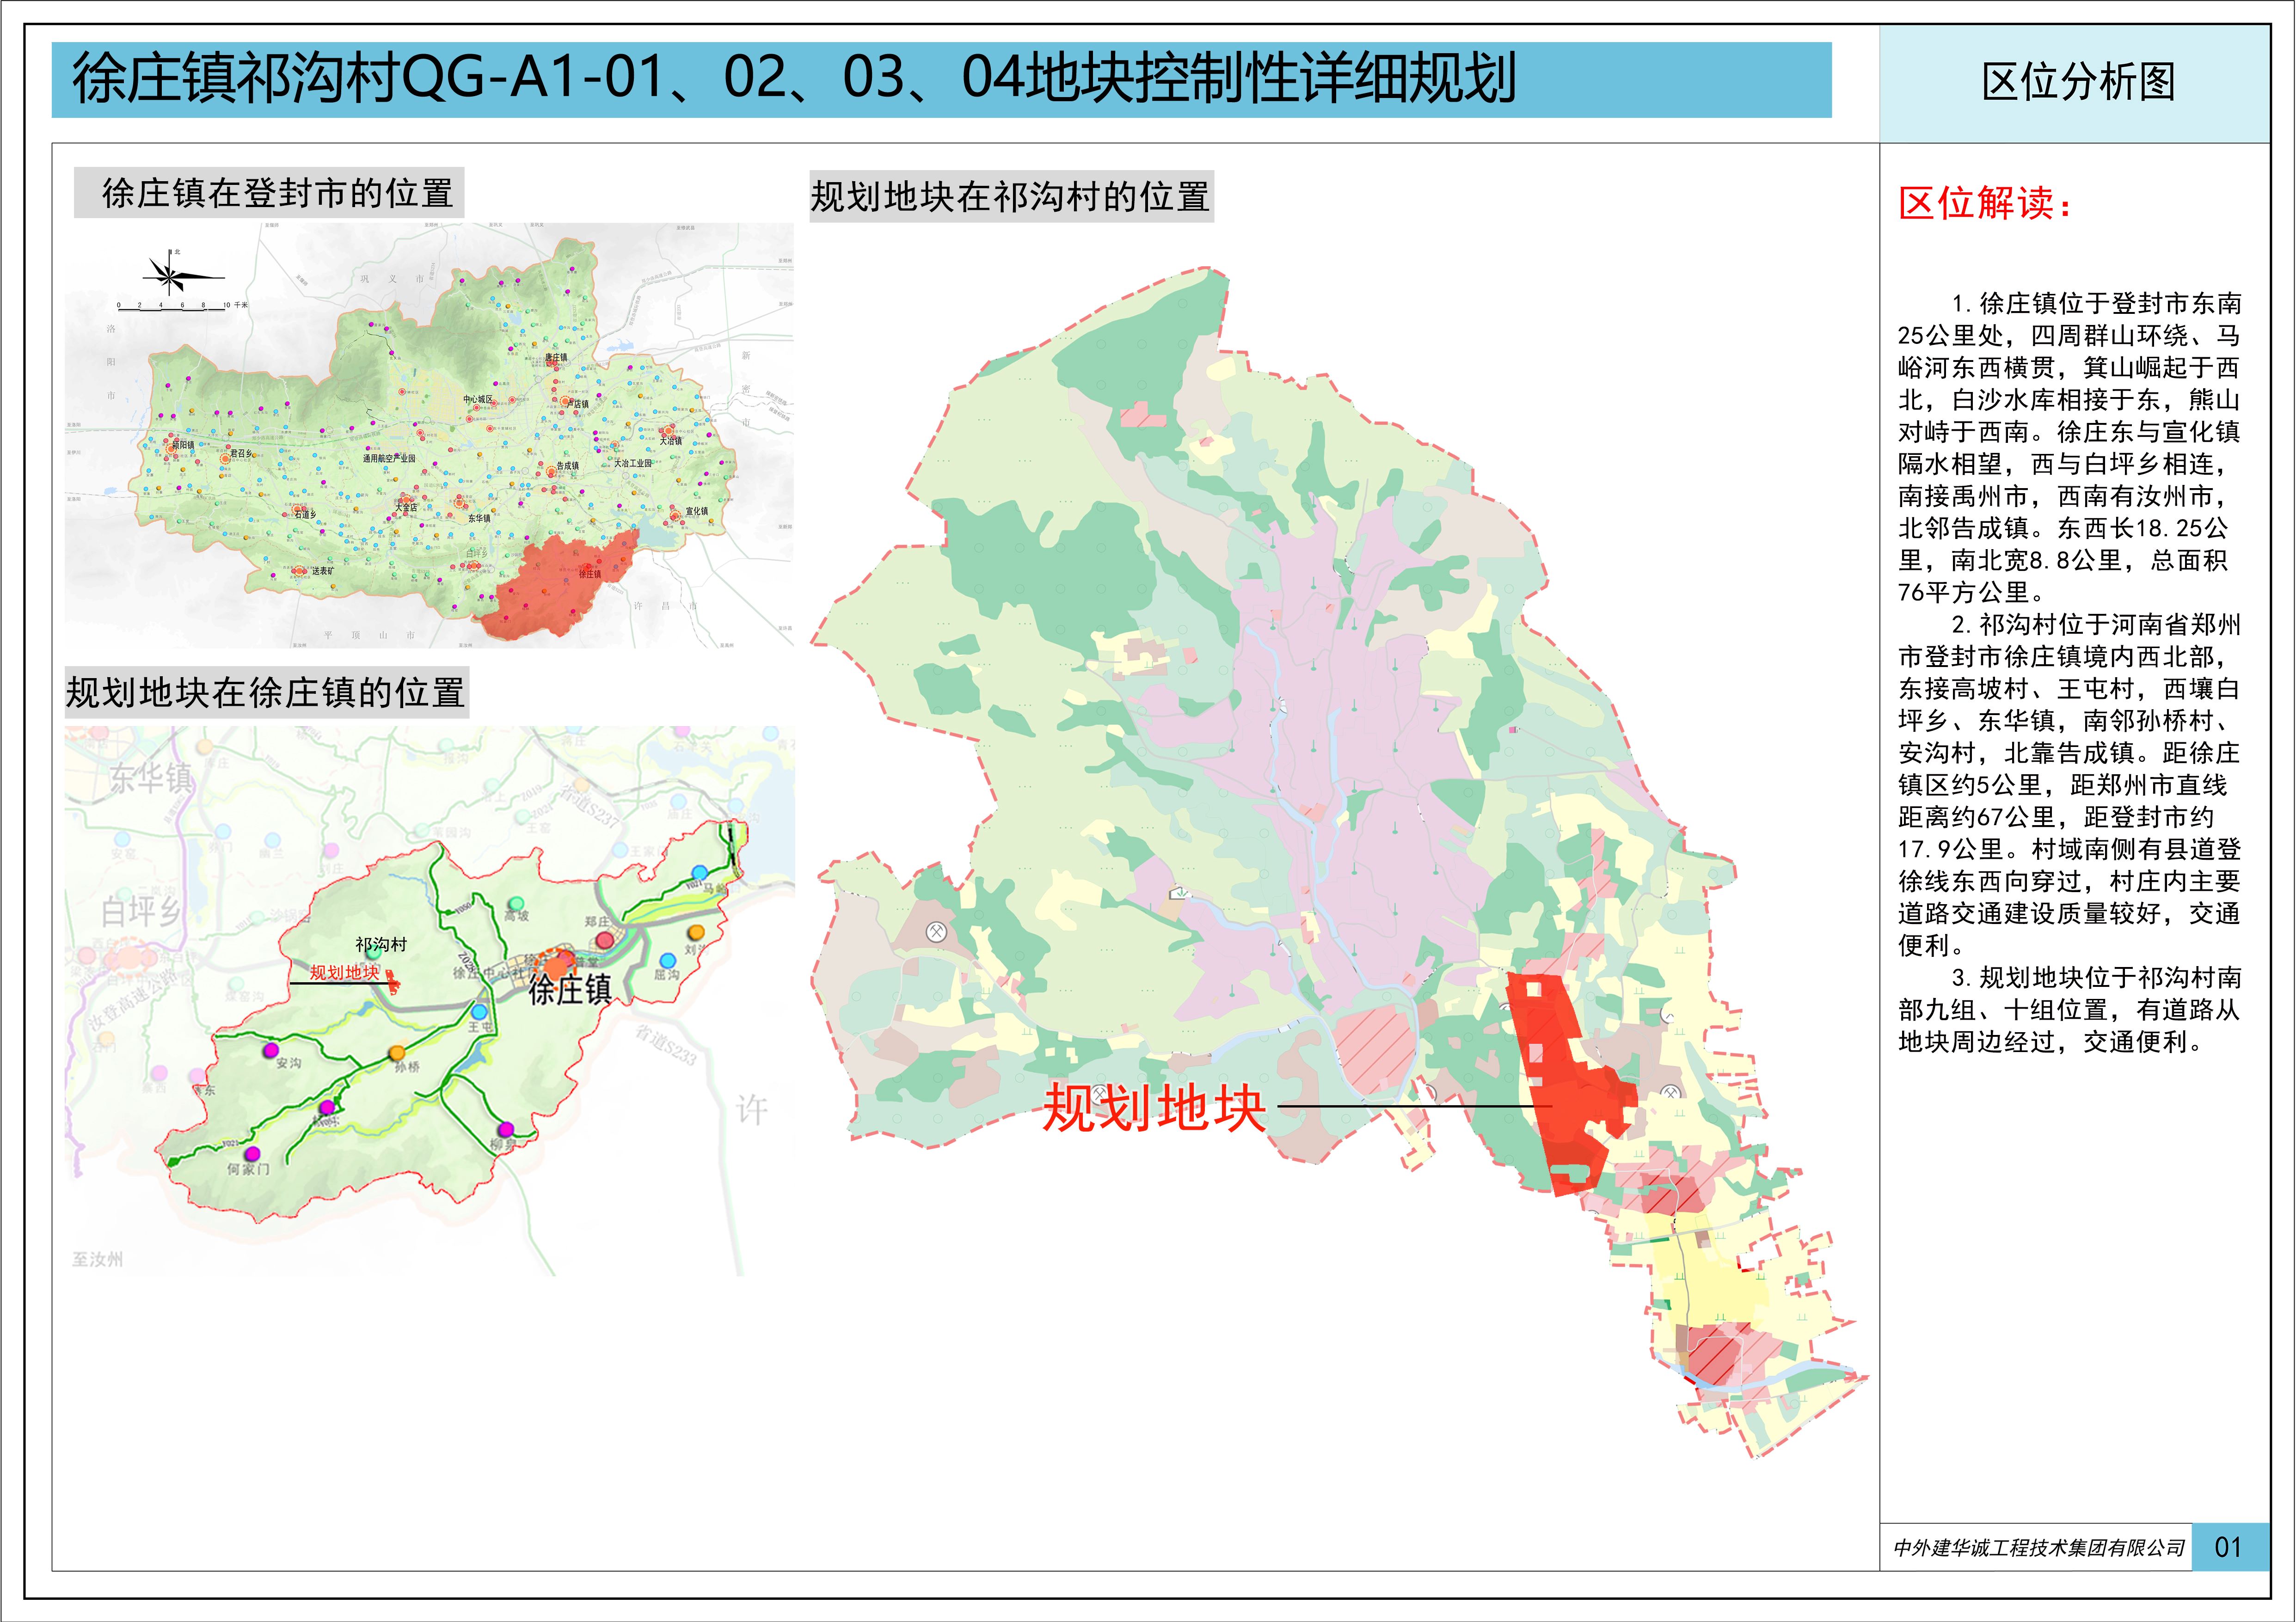Click the magenta marker above 何家门

coord(253,1154)
